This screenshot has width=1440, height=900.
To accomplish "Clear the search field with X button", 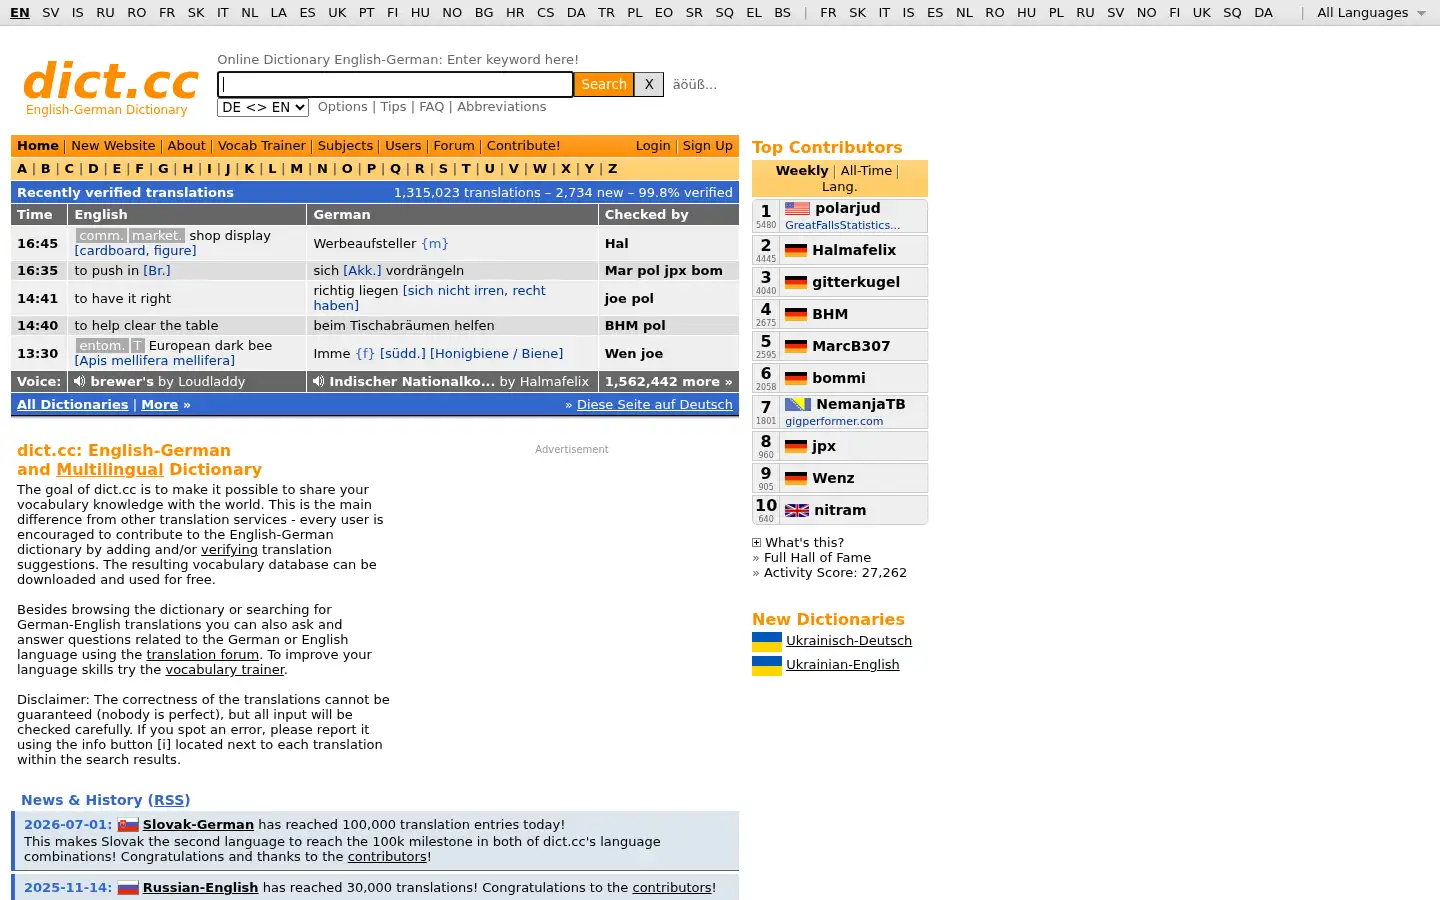I will [x=649, y=84].
